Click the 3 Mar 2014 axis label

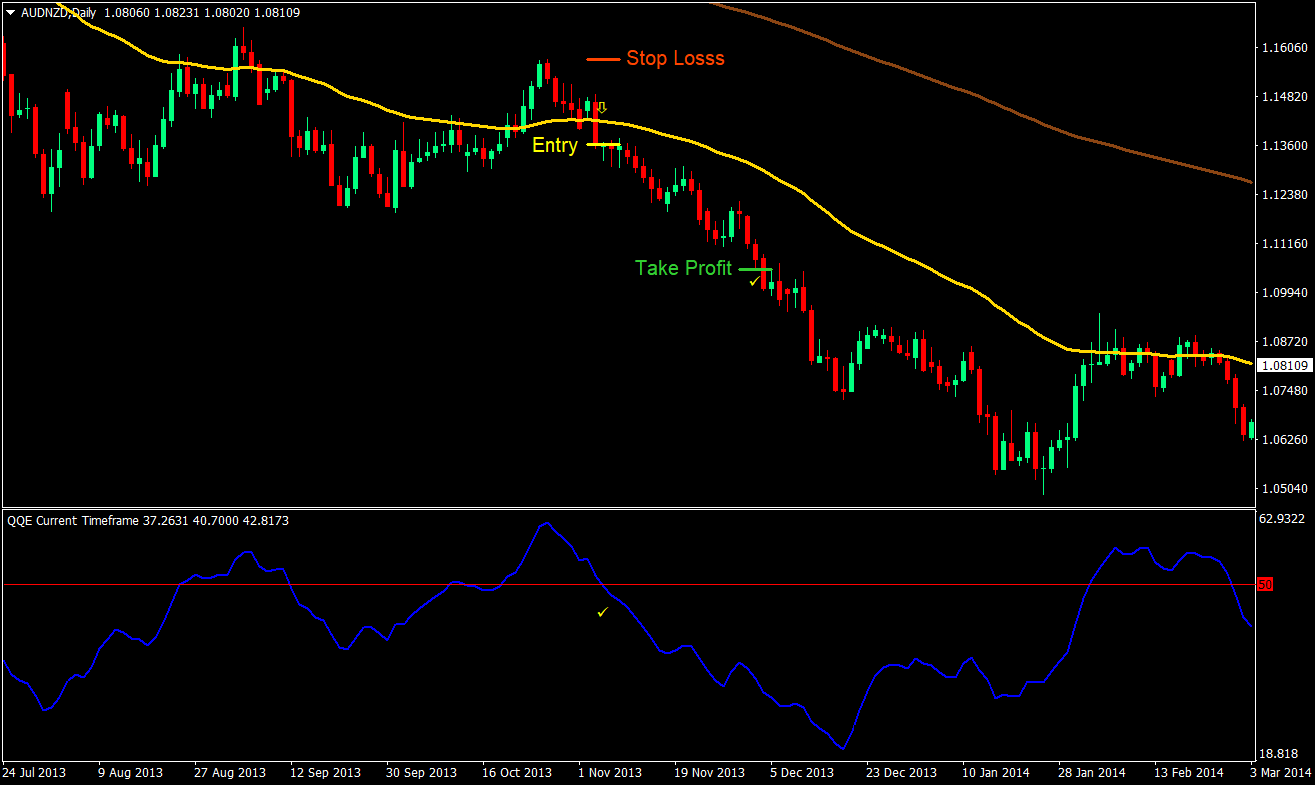(1281, 772)
